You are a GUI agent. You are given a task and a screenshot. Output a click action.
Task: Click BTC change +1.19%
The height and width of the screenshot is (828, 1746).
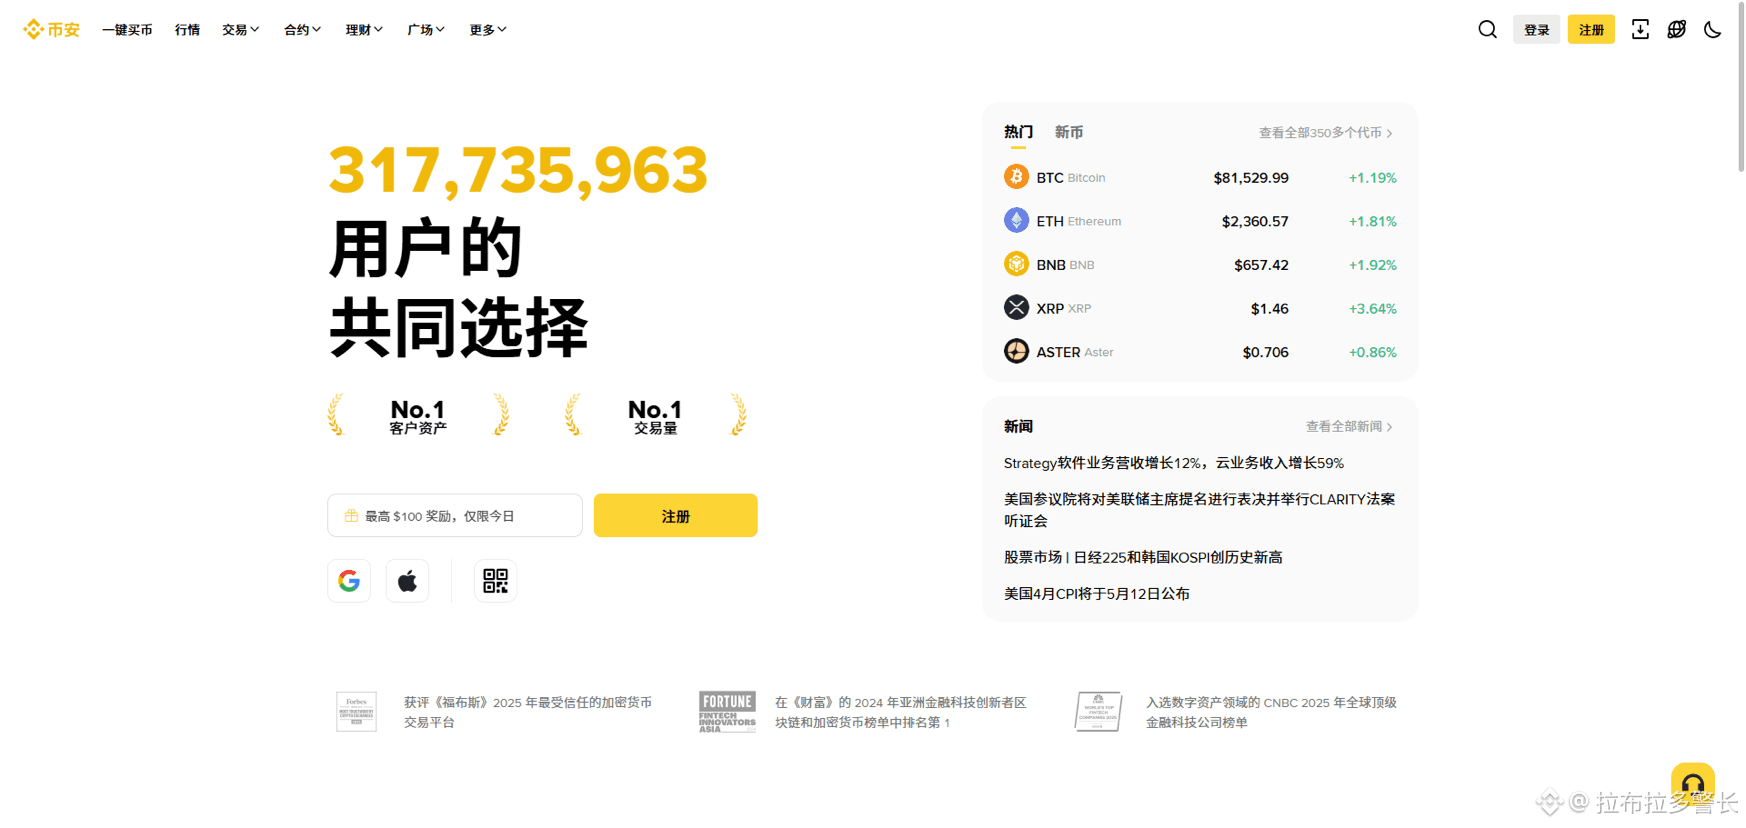tap(1373, 178)
